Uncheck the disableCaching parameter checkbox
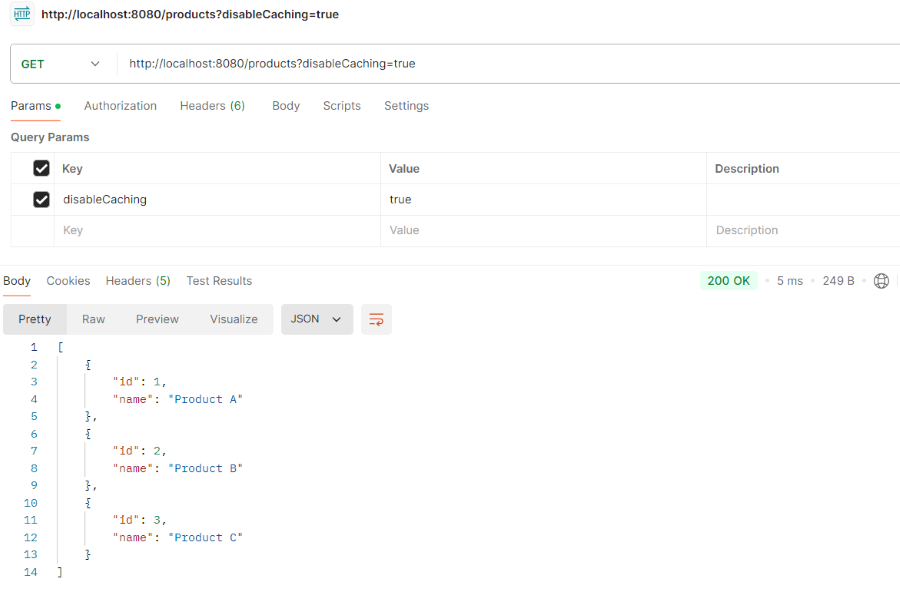900x589 pixels. coord(41,199)
